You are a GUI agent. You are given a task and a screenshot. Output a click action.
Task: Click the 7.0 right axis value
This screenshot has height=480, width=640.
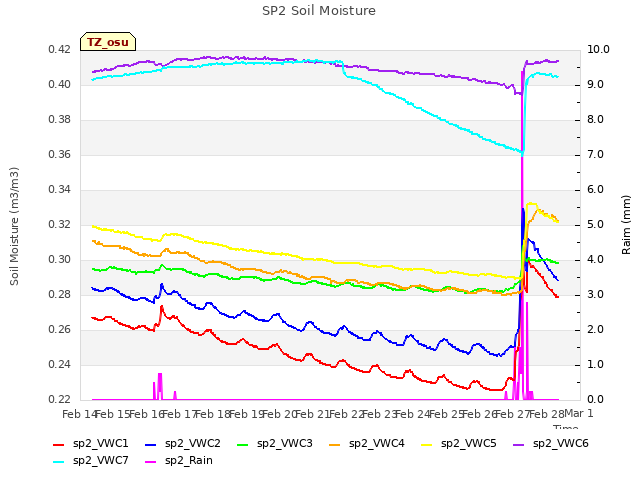596,155
